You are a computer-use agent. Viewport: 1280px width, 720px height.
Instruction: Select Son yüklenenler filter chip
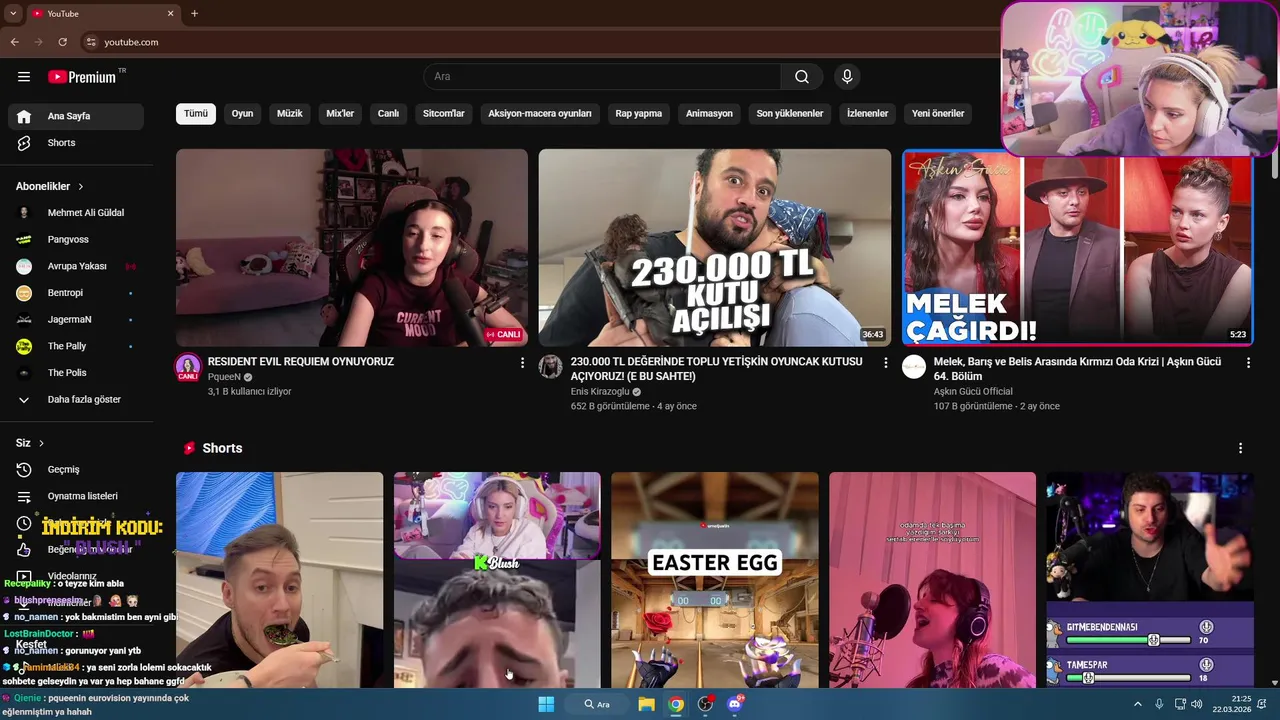coord(790,113)
